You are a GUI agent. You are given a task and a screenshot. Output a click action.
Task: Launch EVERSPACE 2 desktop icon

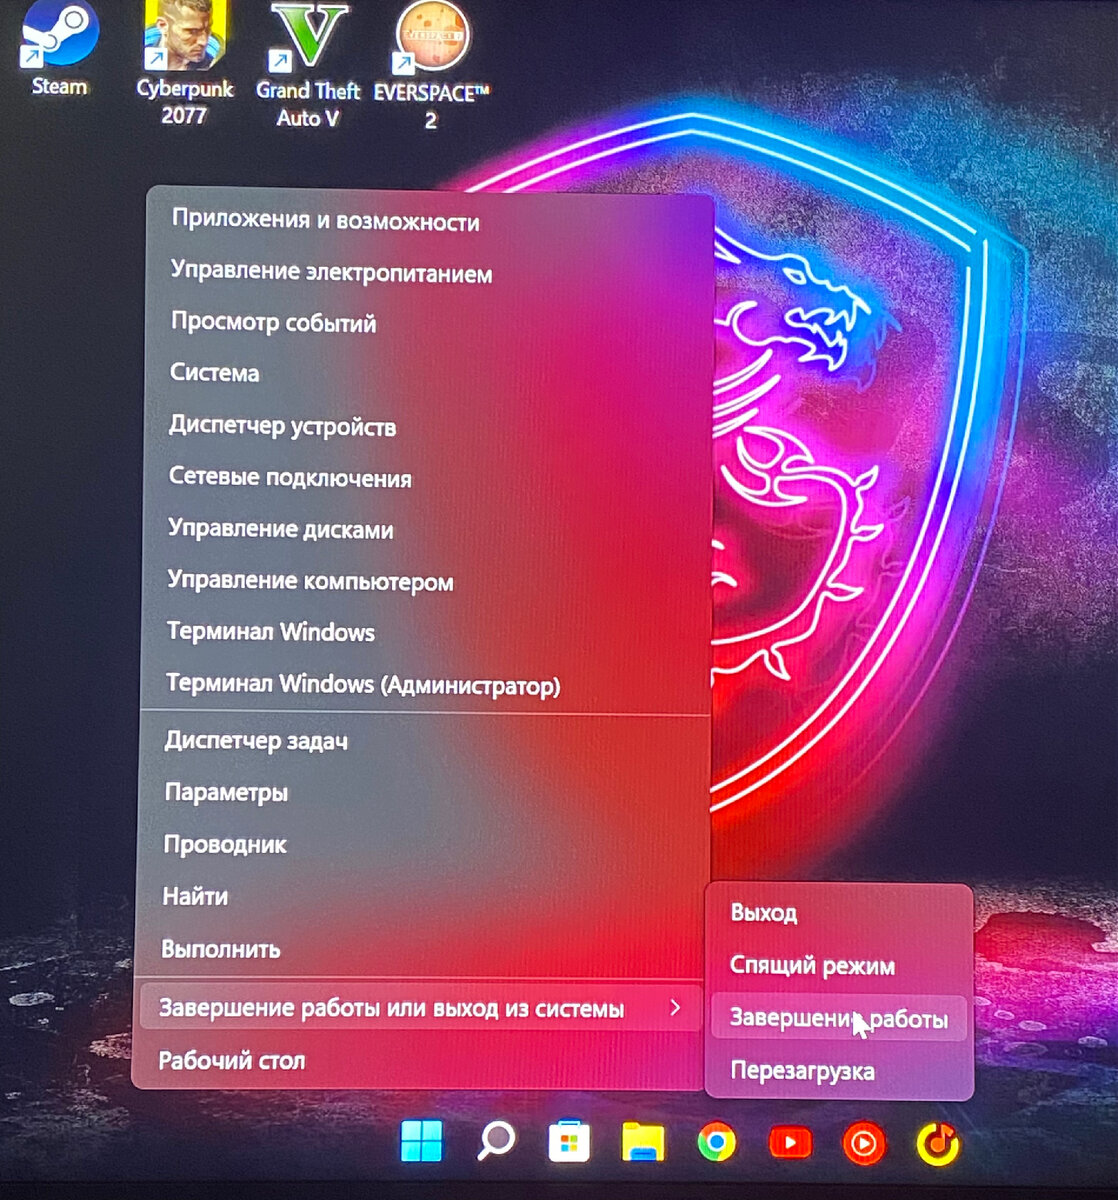(x=432, y=65)
